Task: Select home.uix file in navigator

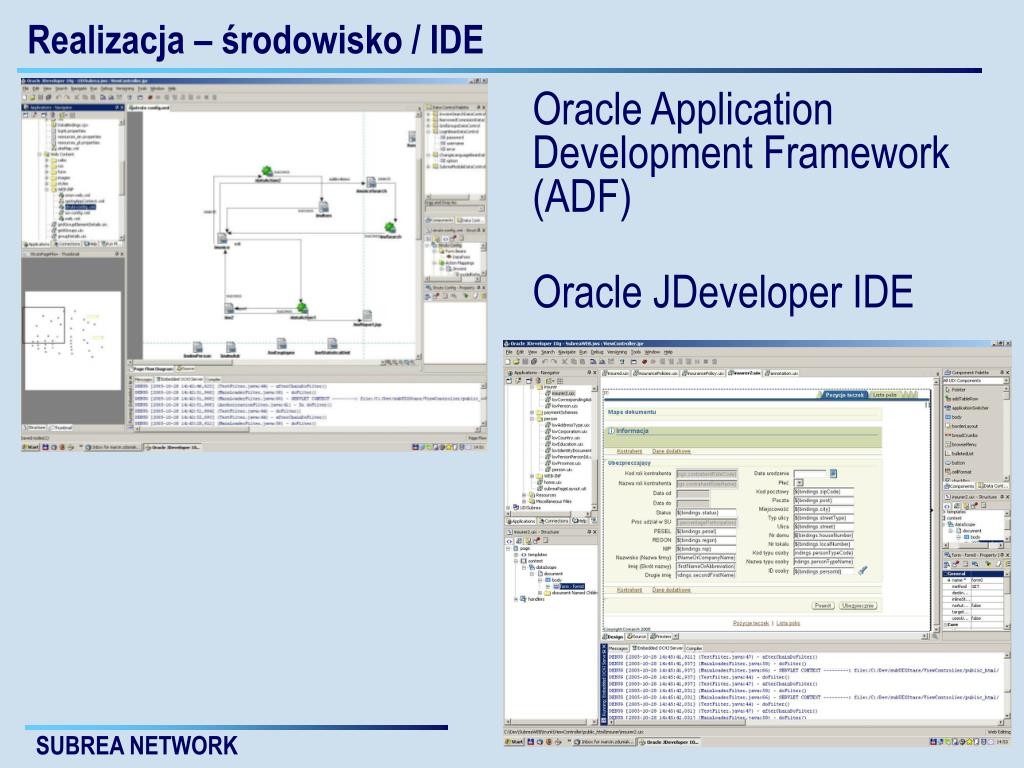Action: point(548,483)
